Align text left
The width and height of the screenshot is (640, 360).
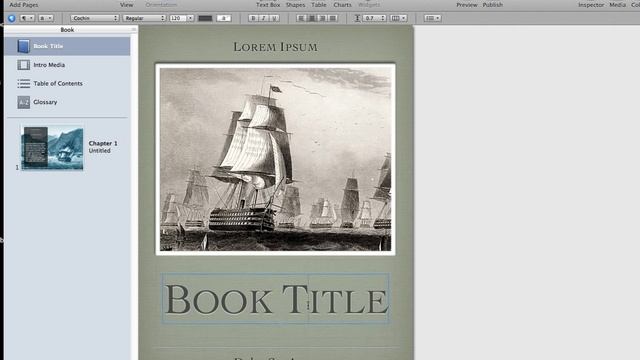(301, 18)
